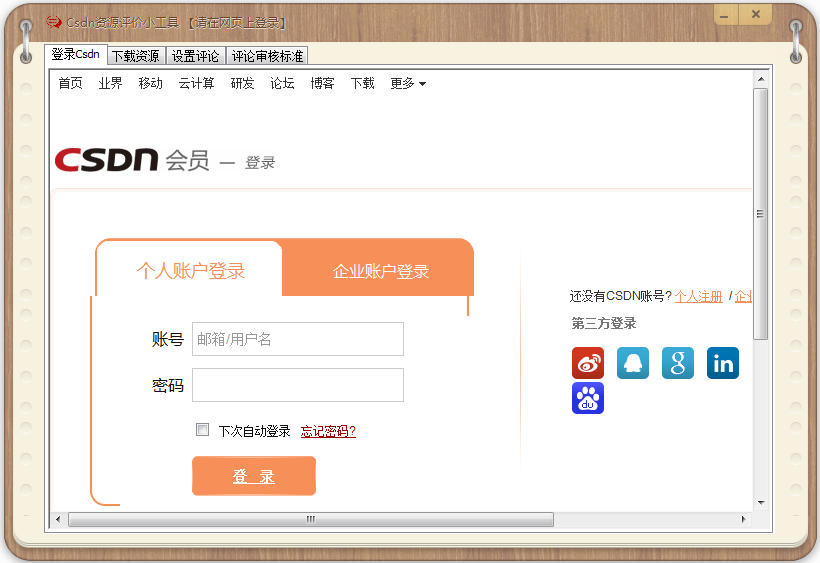Click the 登录 button
Image resolution: width=820 pixels, height=563 pixels.
[254, 476]
